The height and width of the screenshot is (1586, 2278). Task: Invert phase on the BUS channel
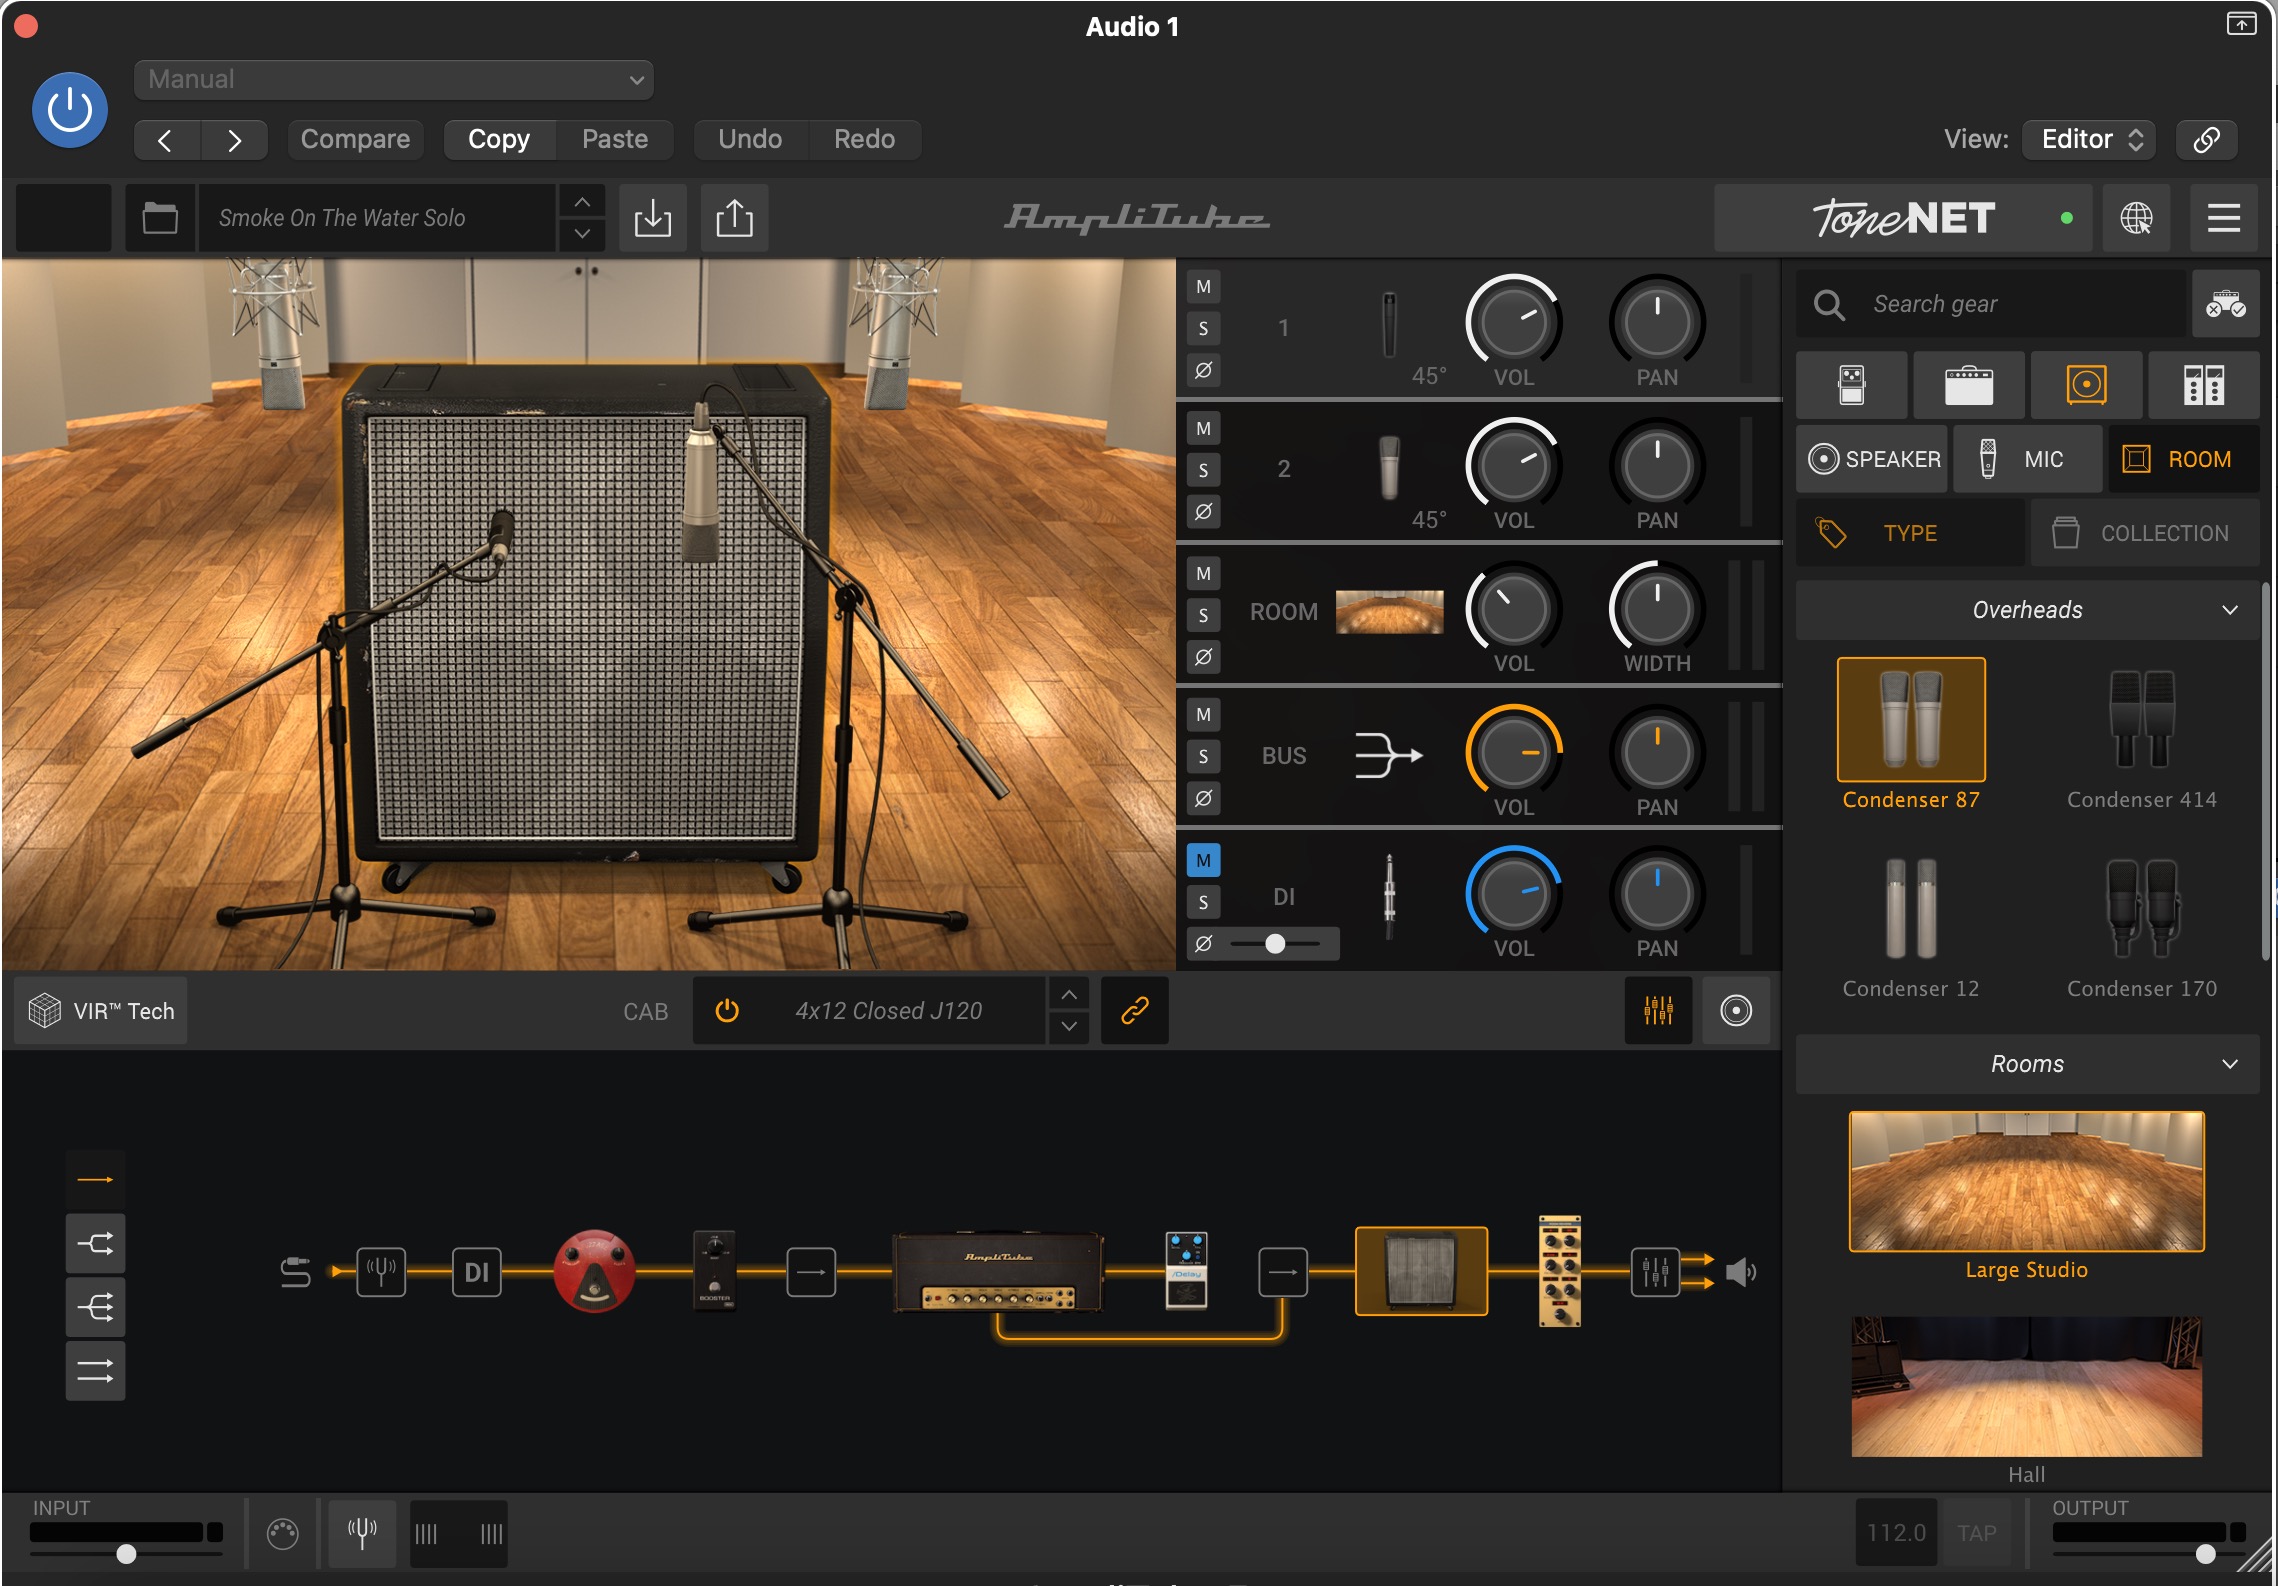[1204, 798]
